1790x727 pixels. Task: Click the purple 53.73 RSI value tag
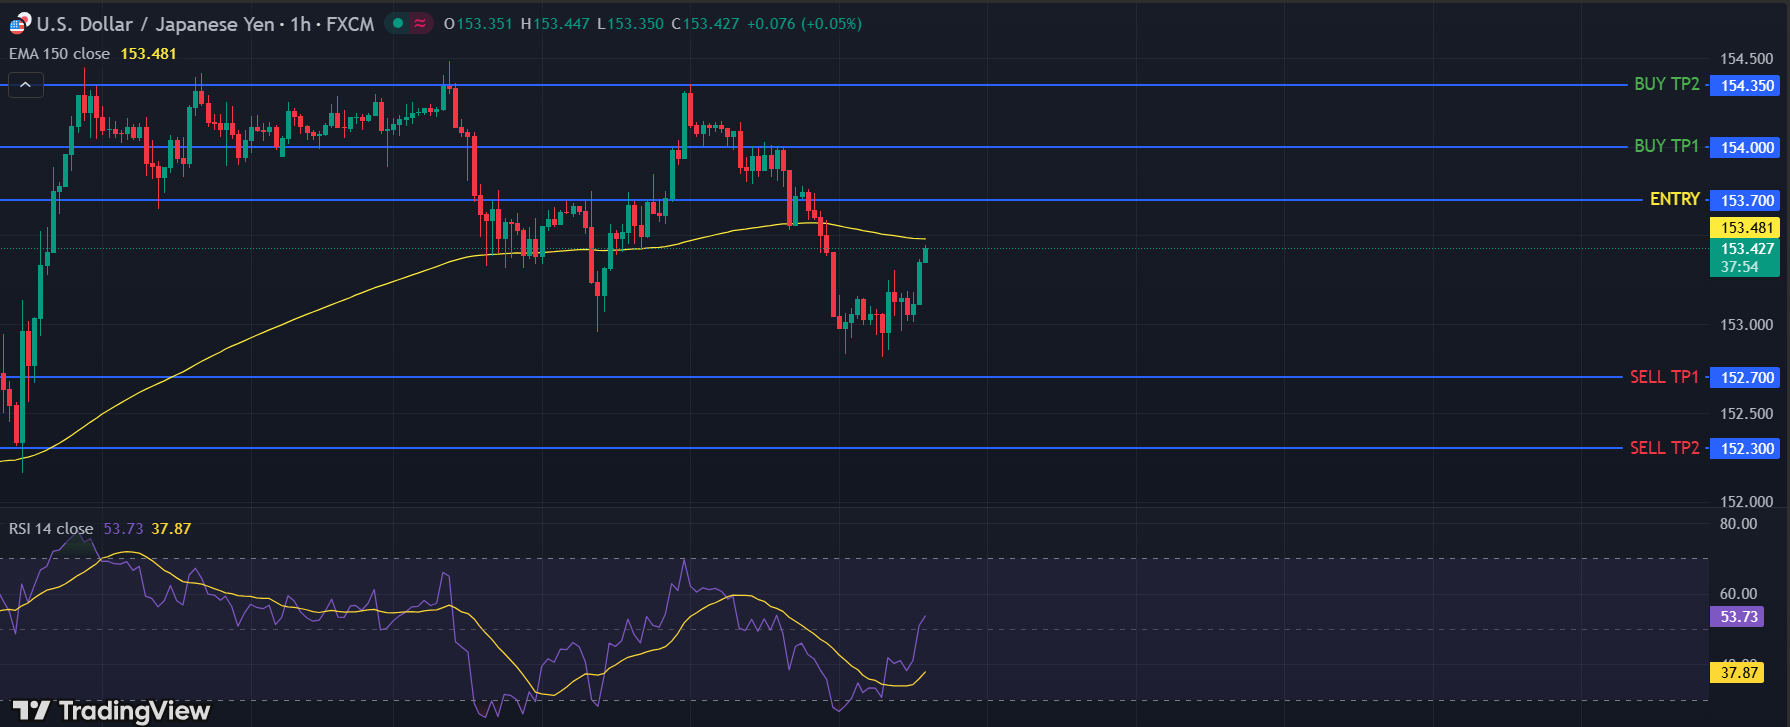pyautogui.click(x=1739, y=617)
